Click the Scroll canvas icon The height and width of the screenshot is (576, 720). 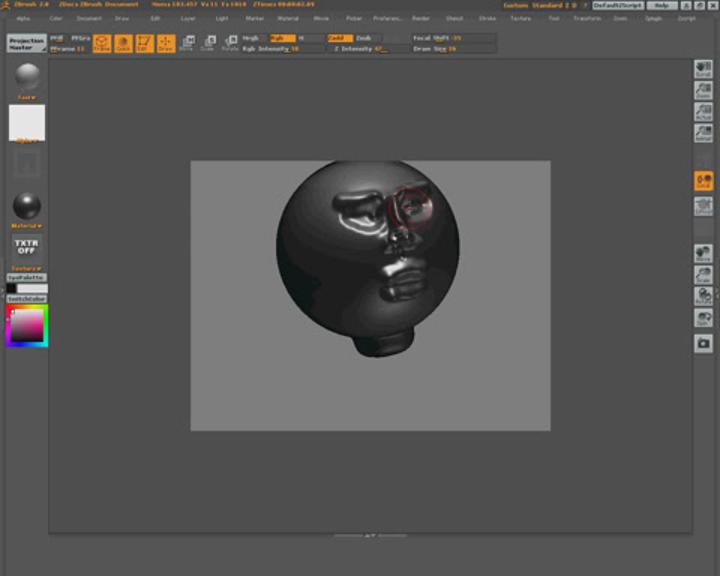pos(703,69)
